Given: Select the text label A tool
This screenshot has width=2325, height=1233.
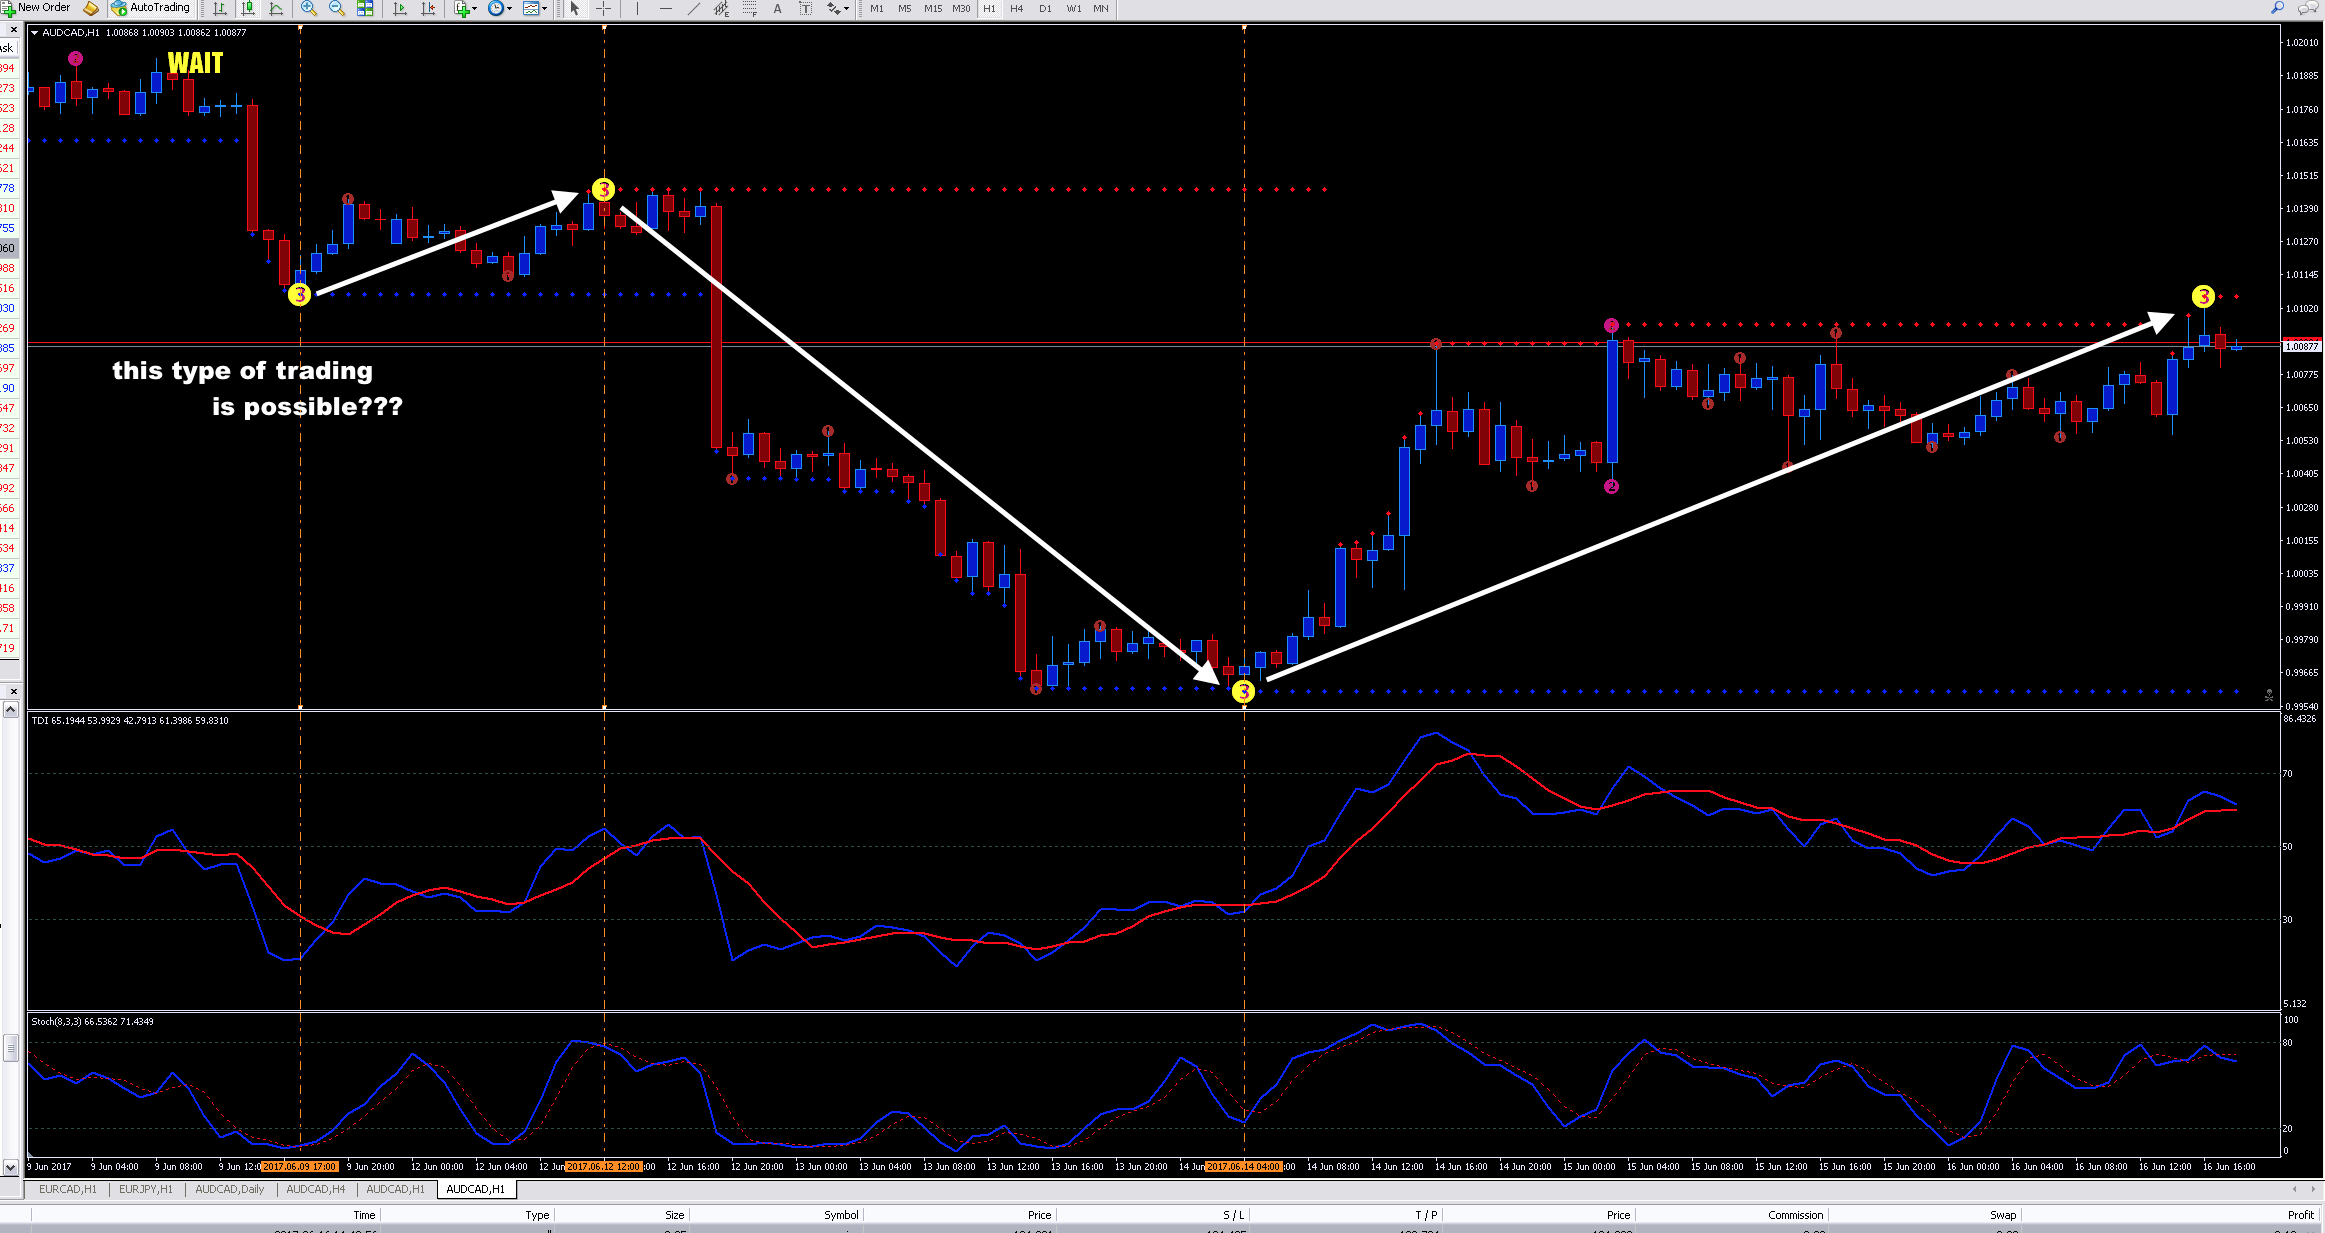Looking at the screenshot, I should [x=777, y=8].
